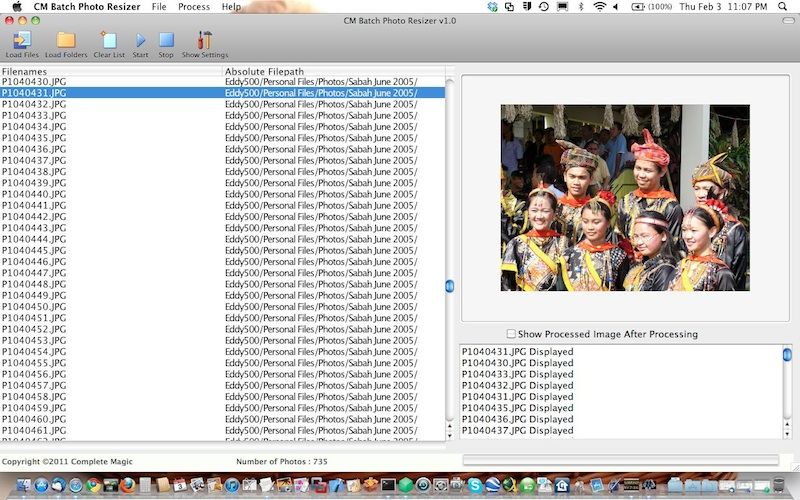Click the battery status icon
Screen dimensions: 800x500
(x=638, y=7)
